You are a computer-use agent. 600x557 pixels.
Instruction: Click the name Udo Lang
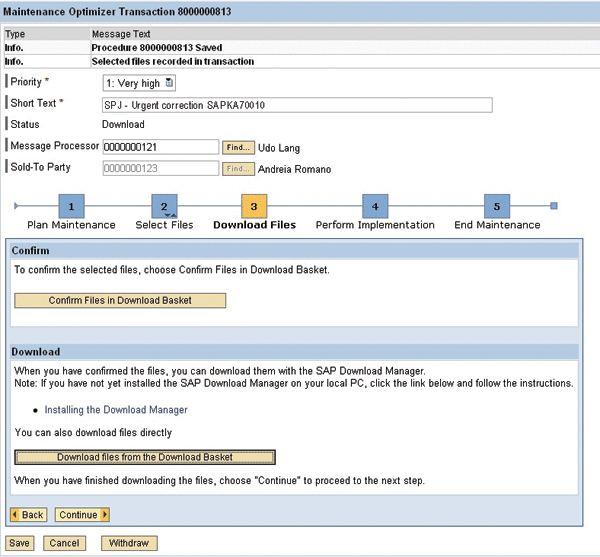coord(279,148)
